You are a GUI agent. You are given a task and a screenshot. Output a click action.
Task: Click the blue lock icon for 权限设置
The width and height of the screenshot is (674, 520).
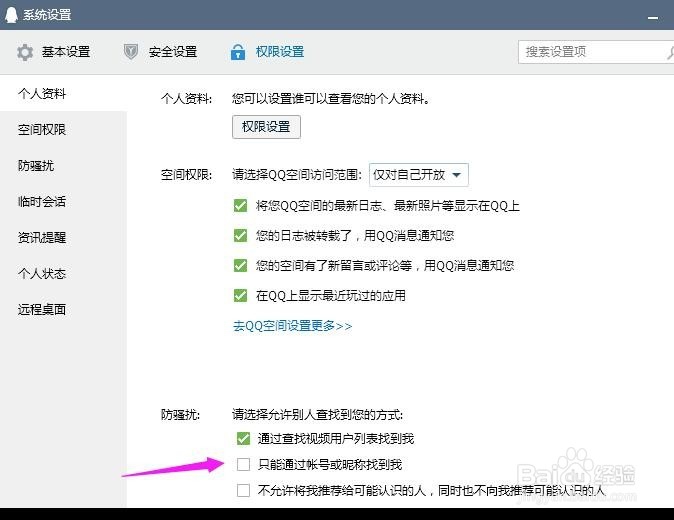[x=238, y=52]
